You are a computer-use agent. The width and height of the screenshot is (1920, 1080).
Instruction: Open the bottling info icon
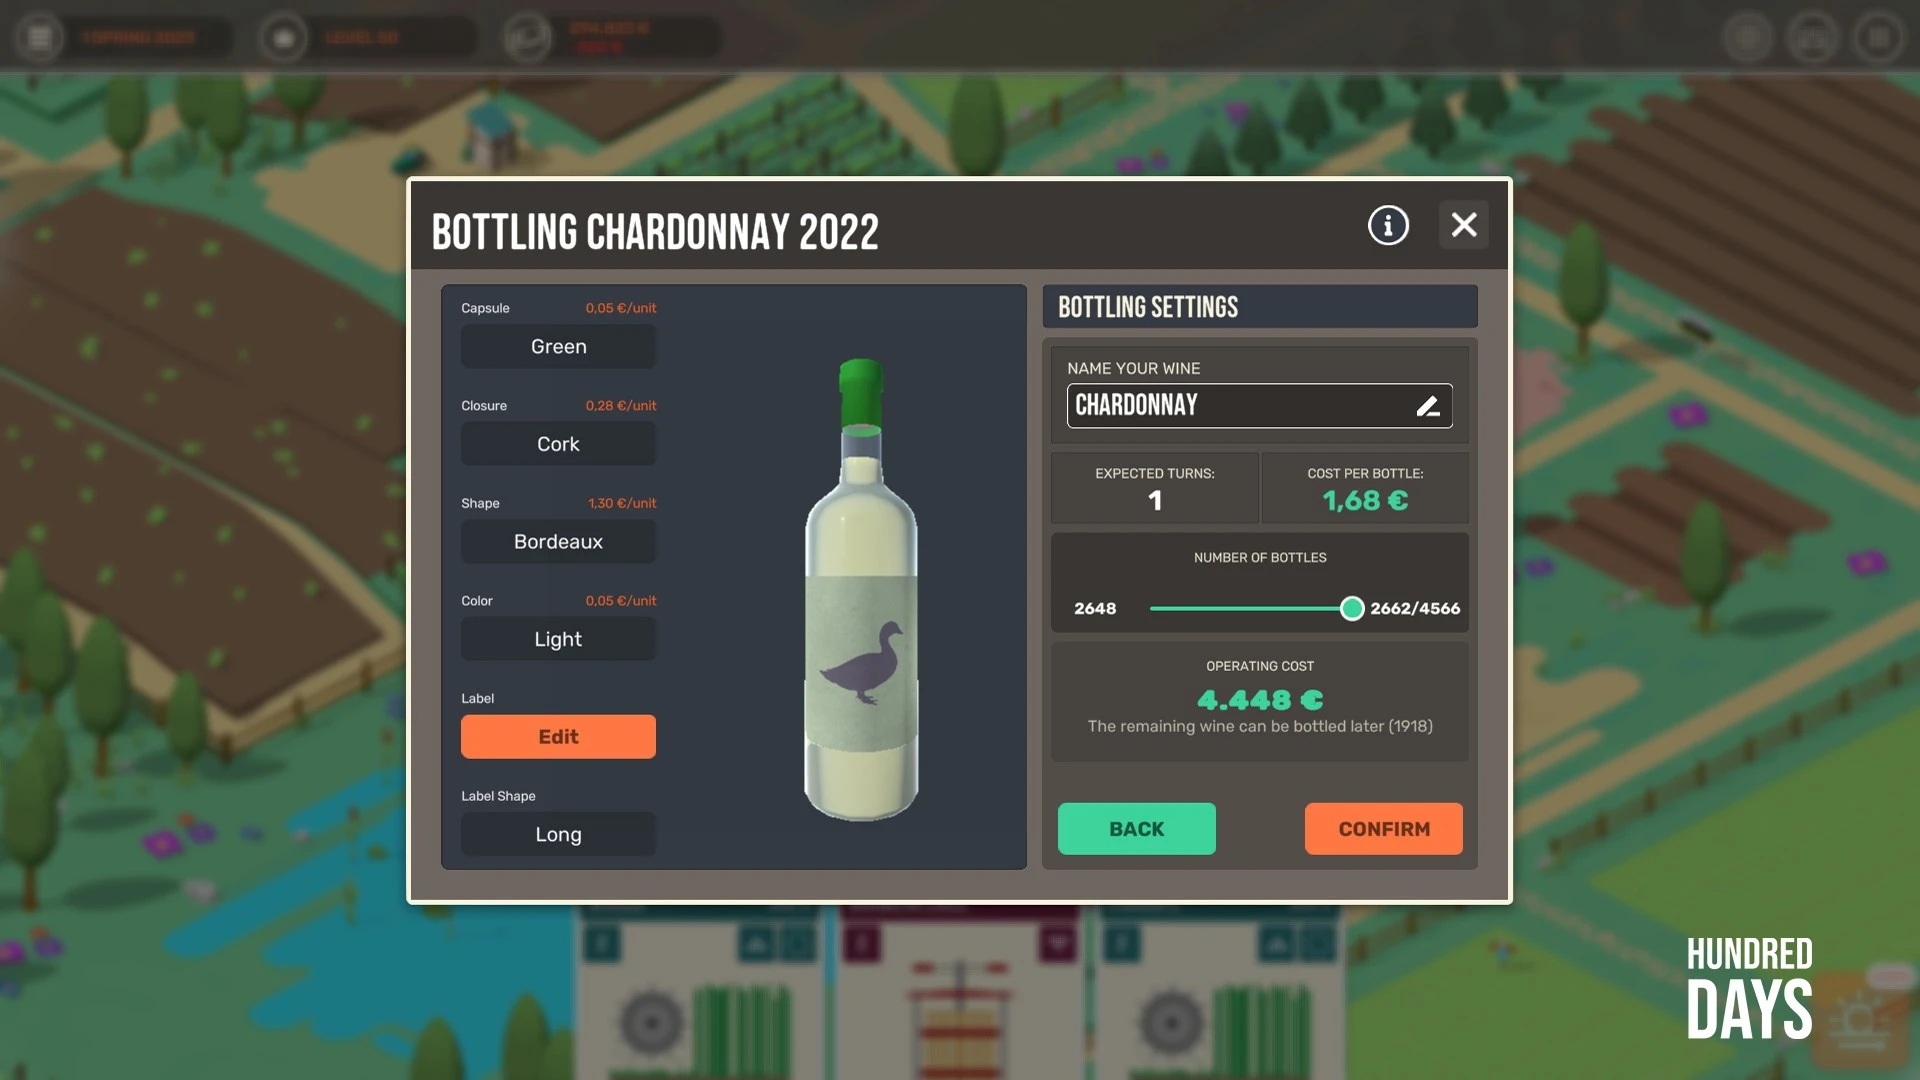coord(1388,225)
